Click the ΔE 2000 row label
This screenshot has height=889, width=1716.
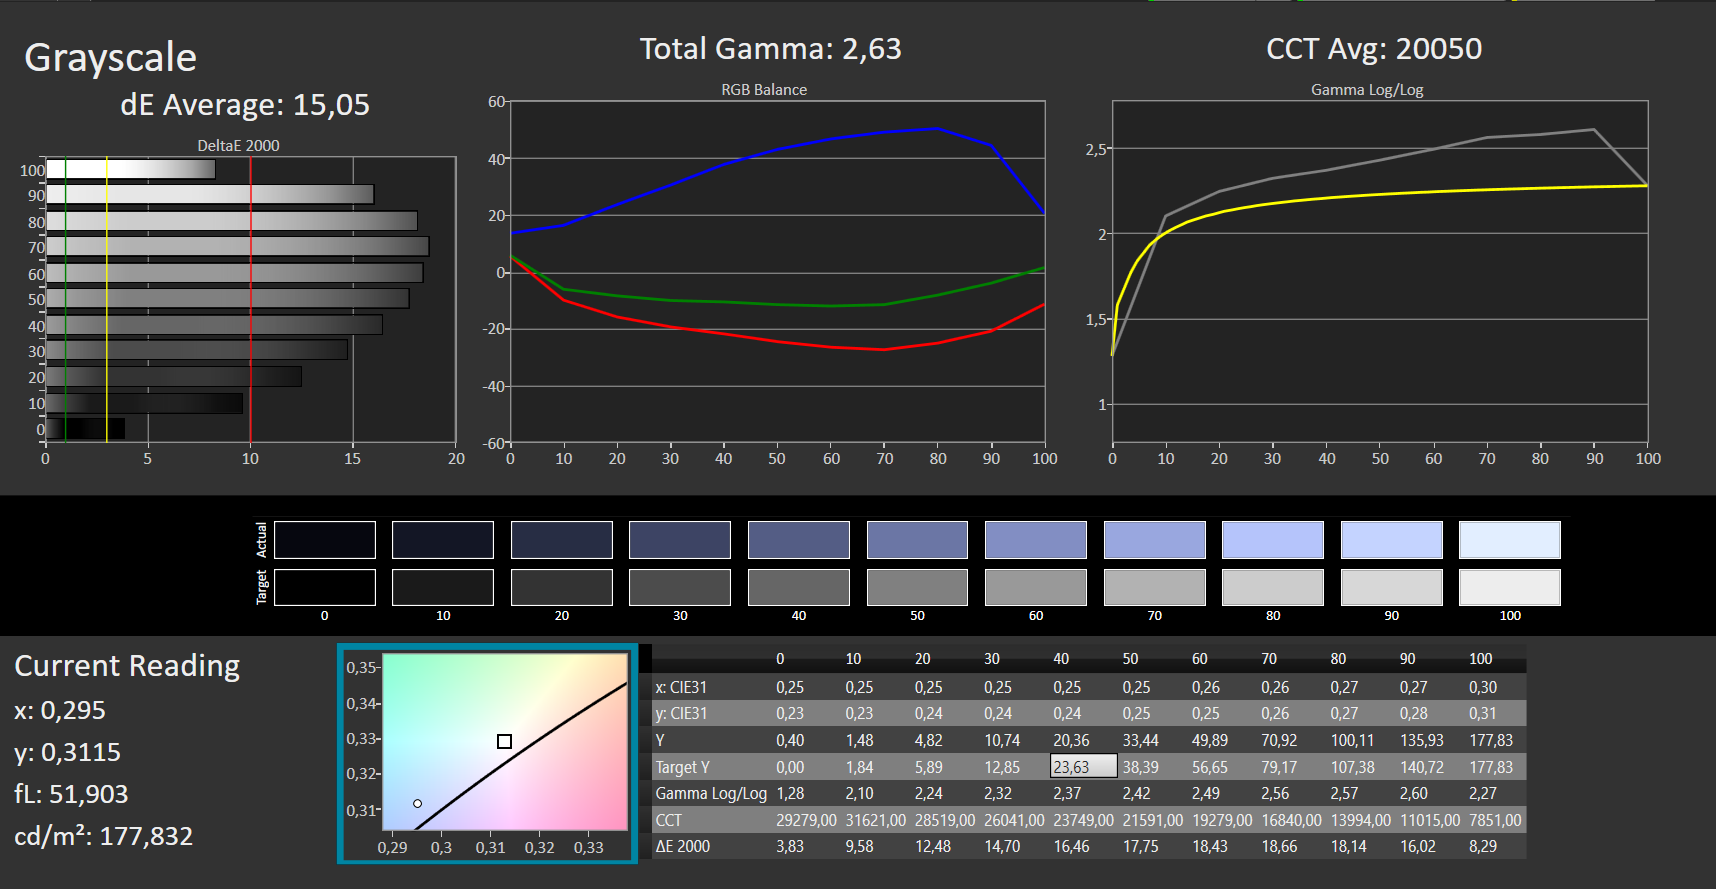682,846
